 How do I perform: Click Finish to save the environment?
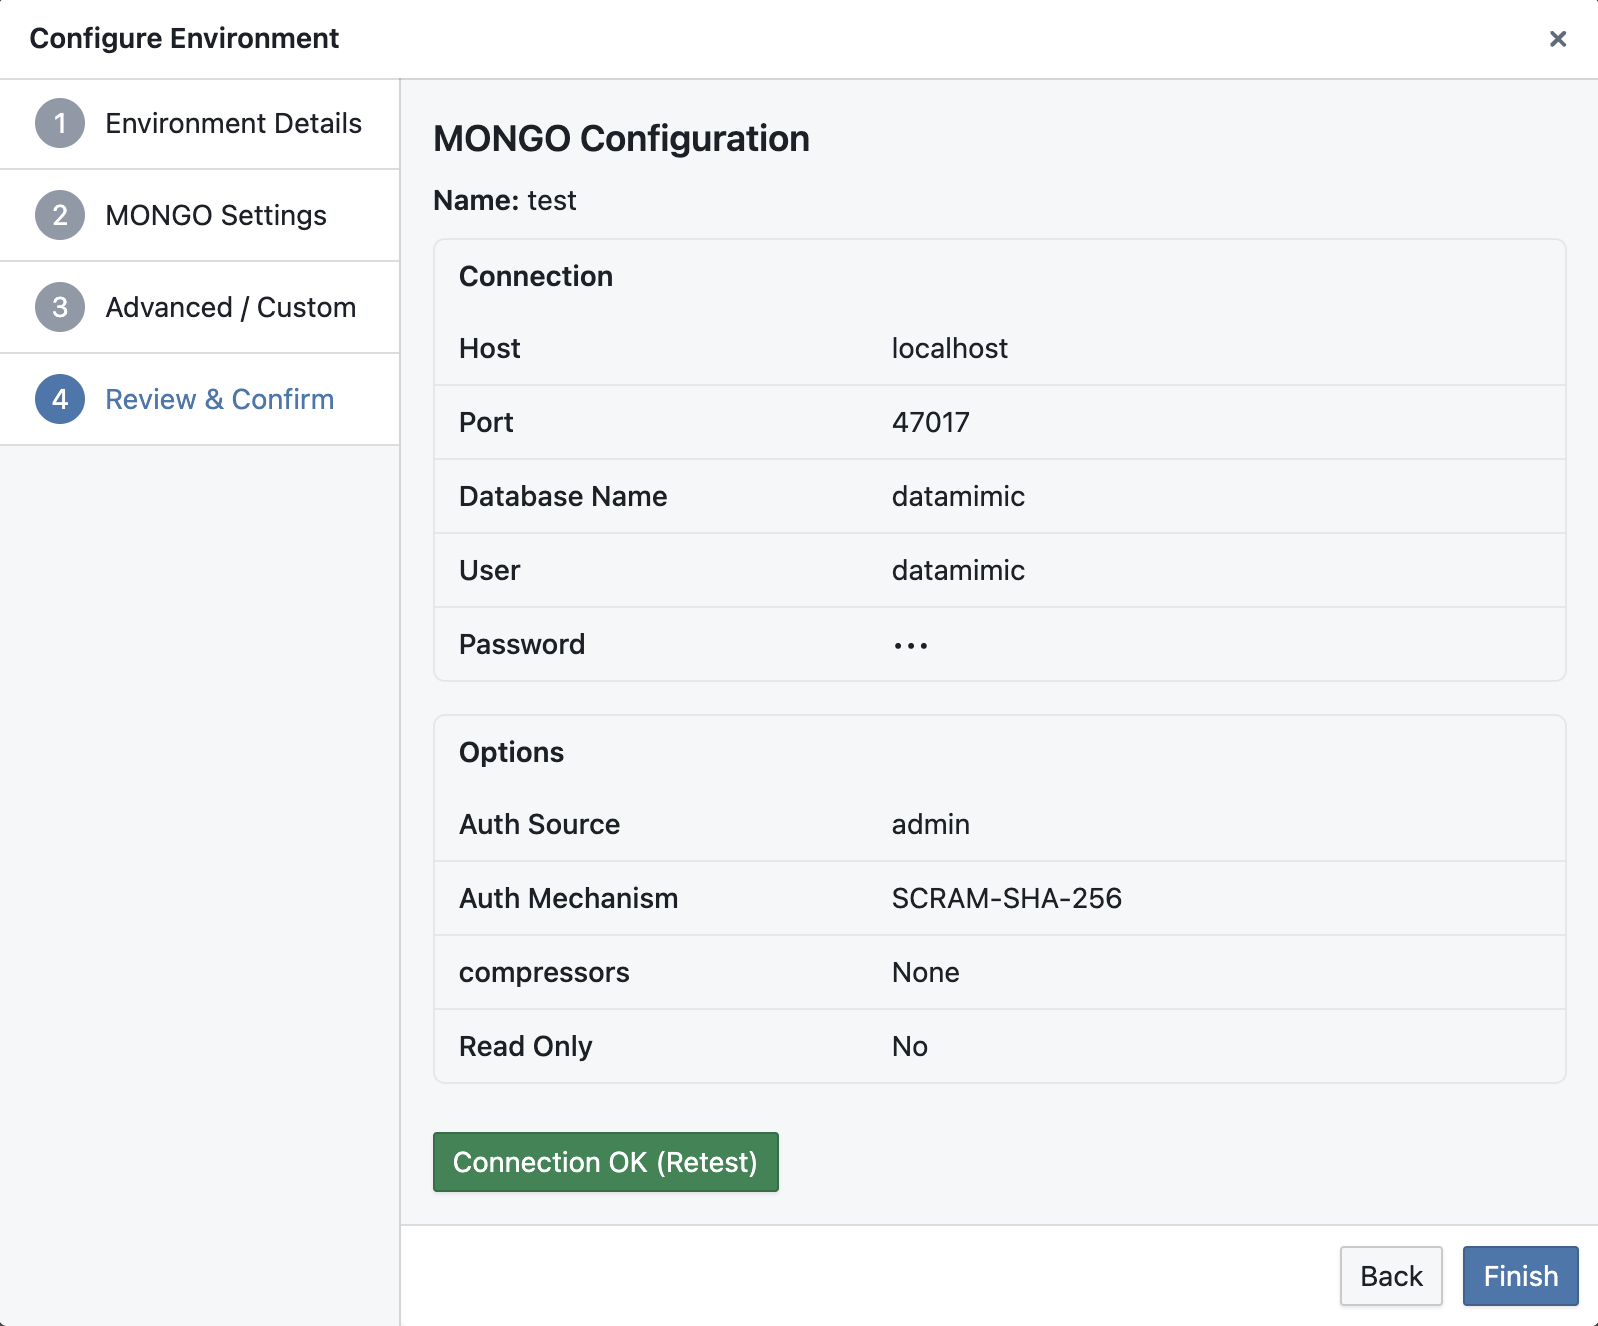pyautogui.click(x=1519, y=1275)
